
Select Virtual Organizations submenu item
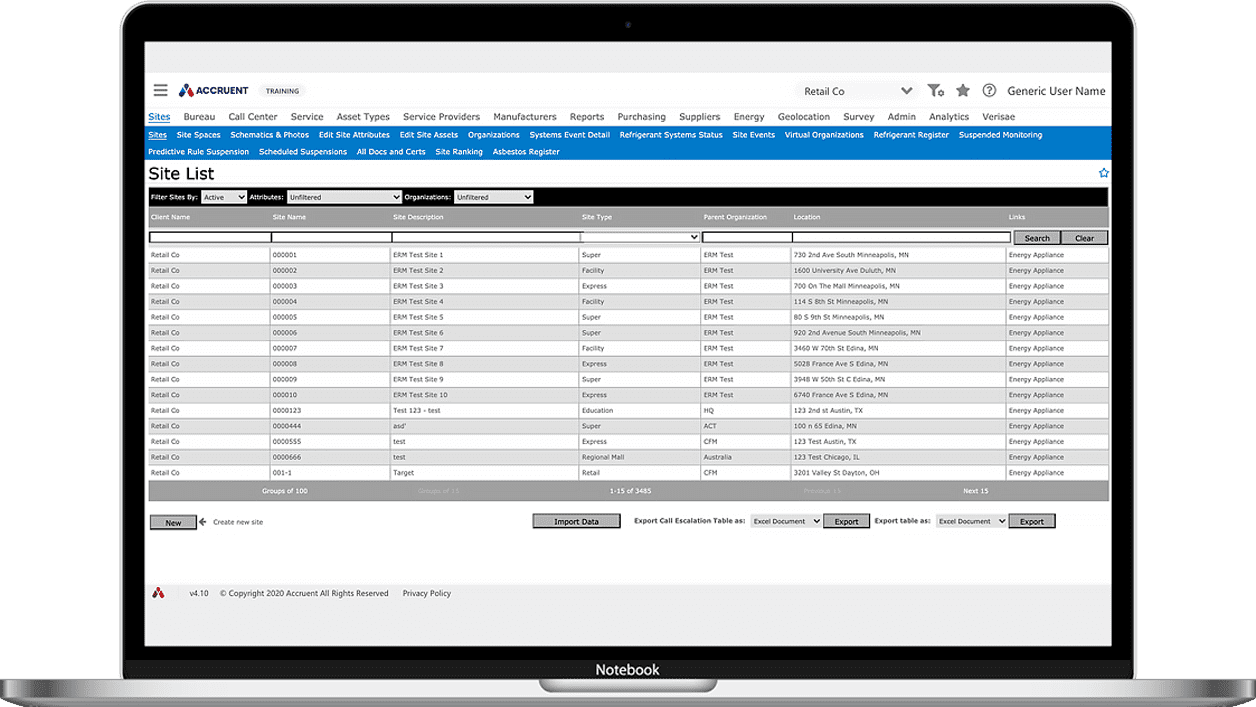(824, 135)
